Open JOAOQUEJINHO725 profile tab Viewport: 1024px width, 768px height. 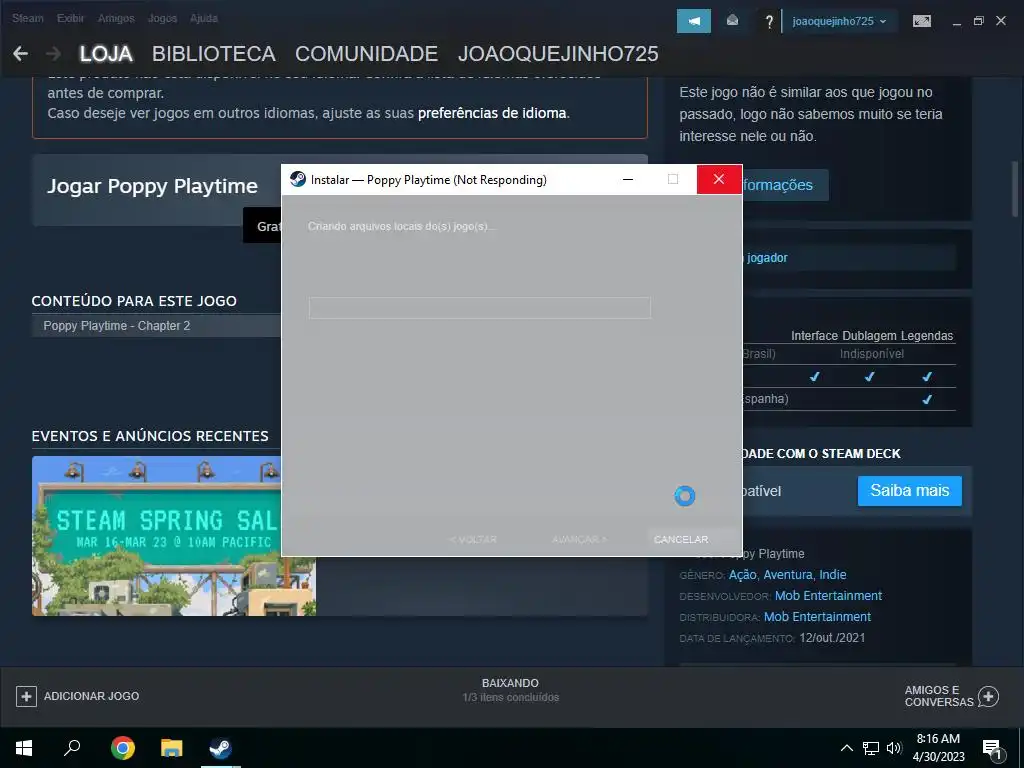point(558,54)
